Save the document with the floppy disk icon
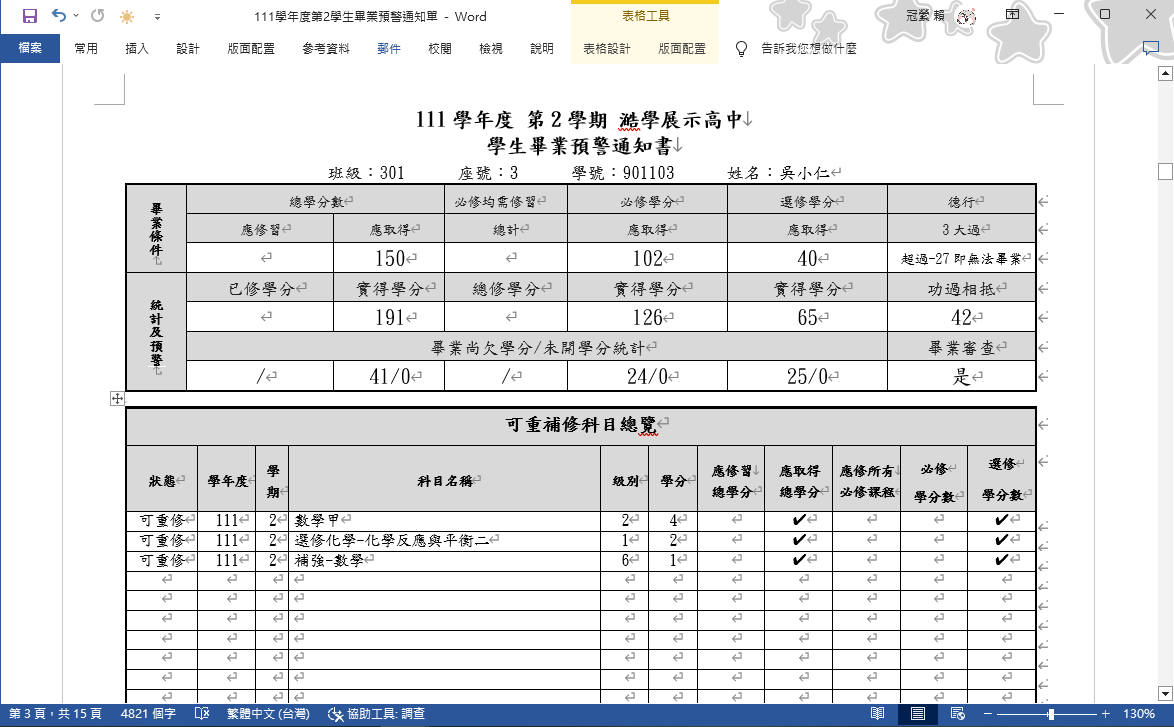Image resolution: width=1174 pixels, height=727 pixels. coord(30,16)
